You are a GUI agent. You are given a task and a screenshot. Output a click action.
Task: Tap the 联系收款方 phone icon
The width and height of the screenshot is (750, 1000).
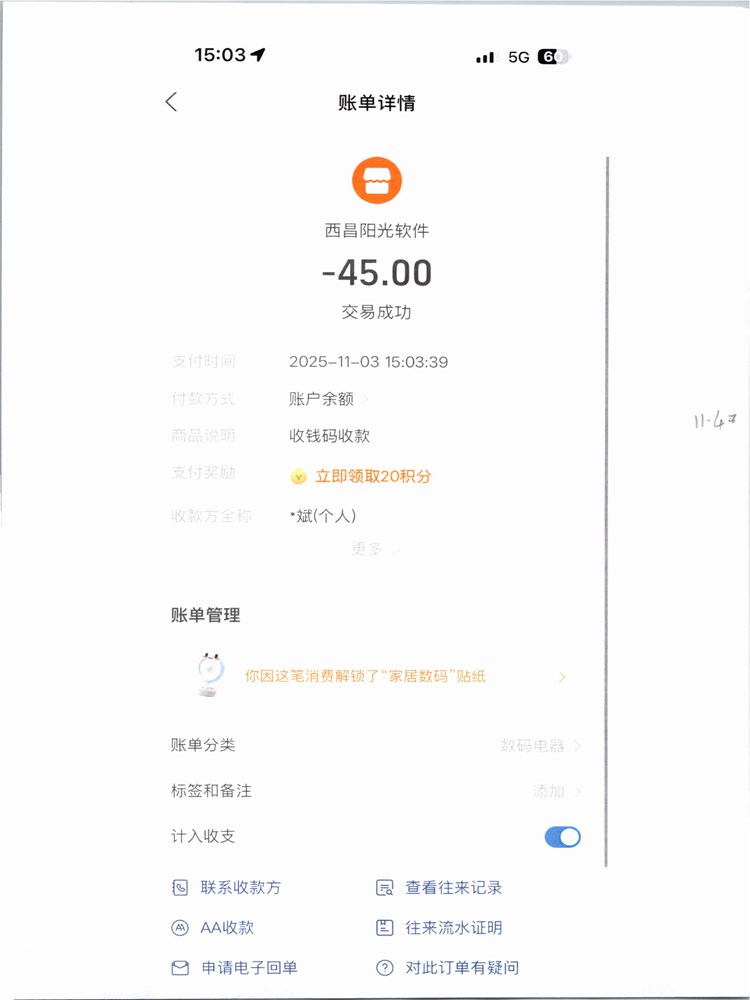tap(180, 888)
